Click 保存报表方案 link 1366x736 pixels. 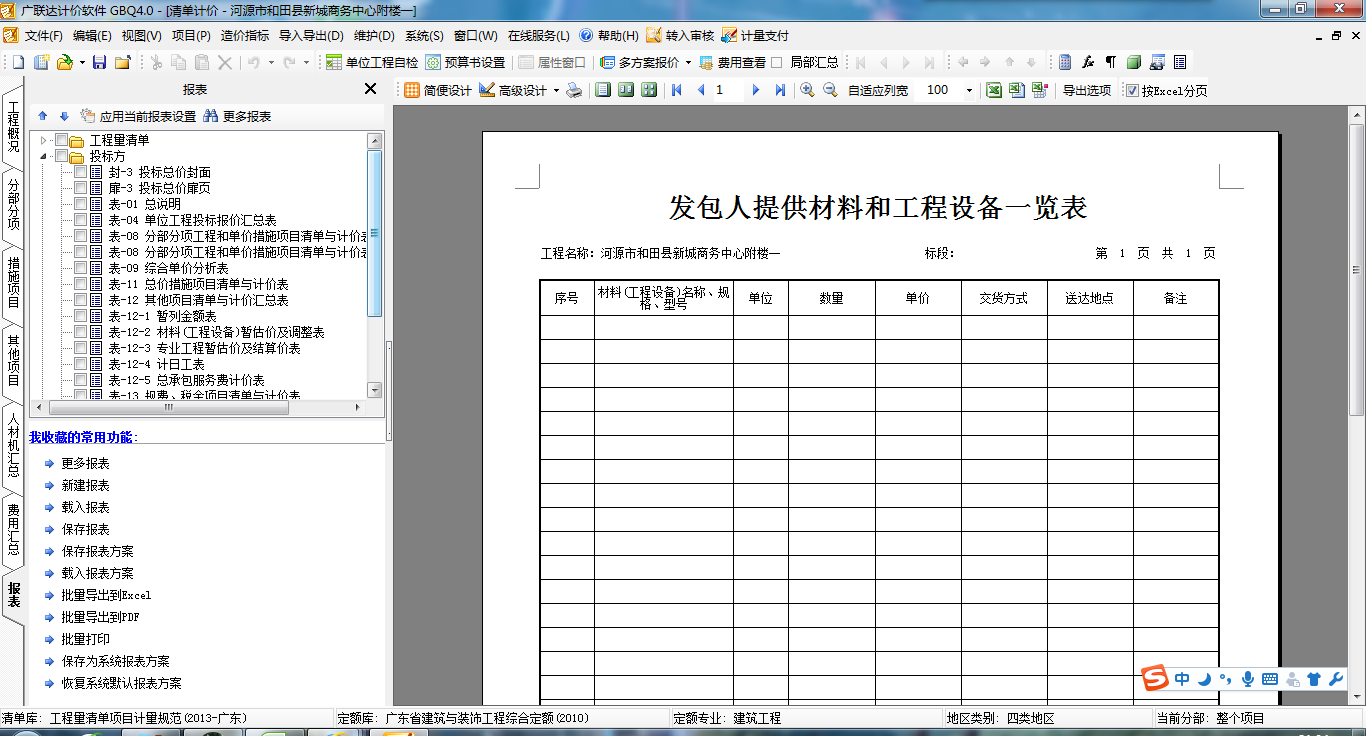pyautogui.click(x=97, y=551)
